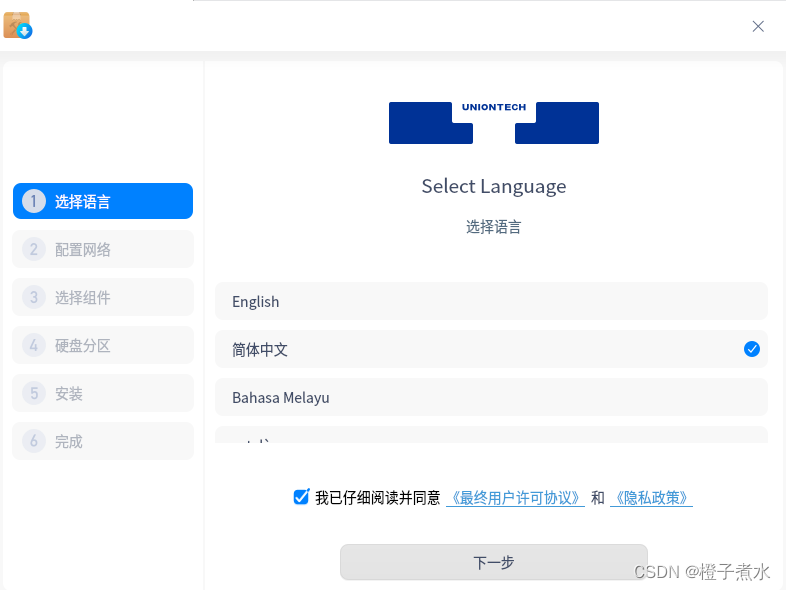Click the step 3 number circle
This screenshot has width=786, height=590.
33,297
